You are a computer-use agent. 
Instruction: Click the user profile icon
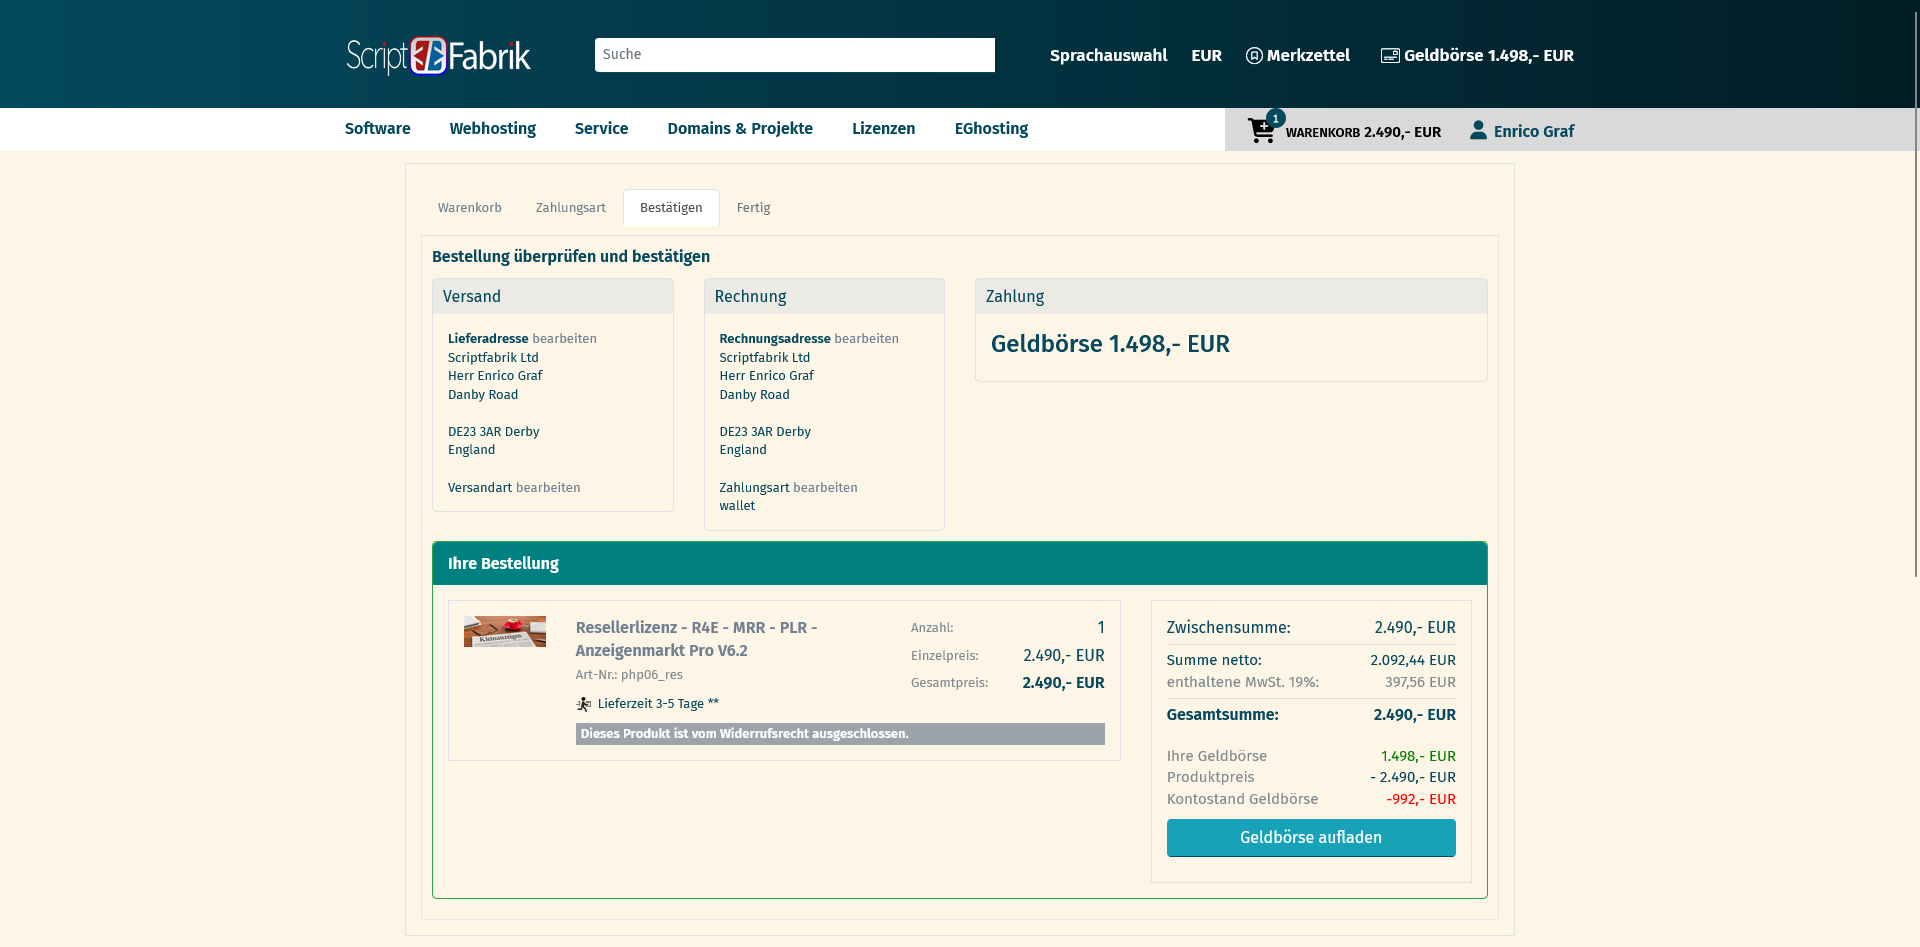pyautogui.click(x=1478, y=130)
